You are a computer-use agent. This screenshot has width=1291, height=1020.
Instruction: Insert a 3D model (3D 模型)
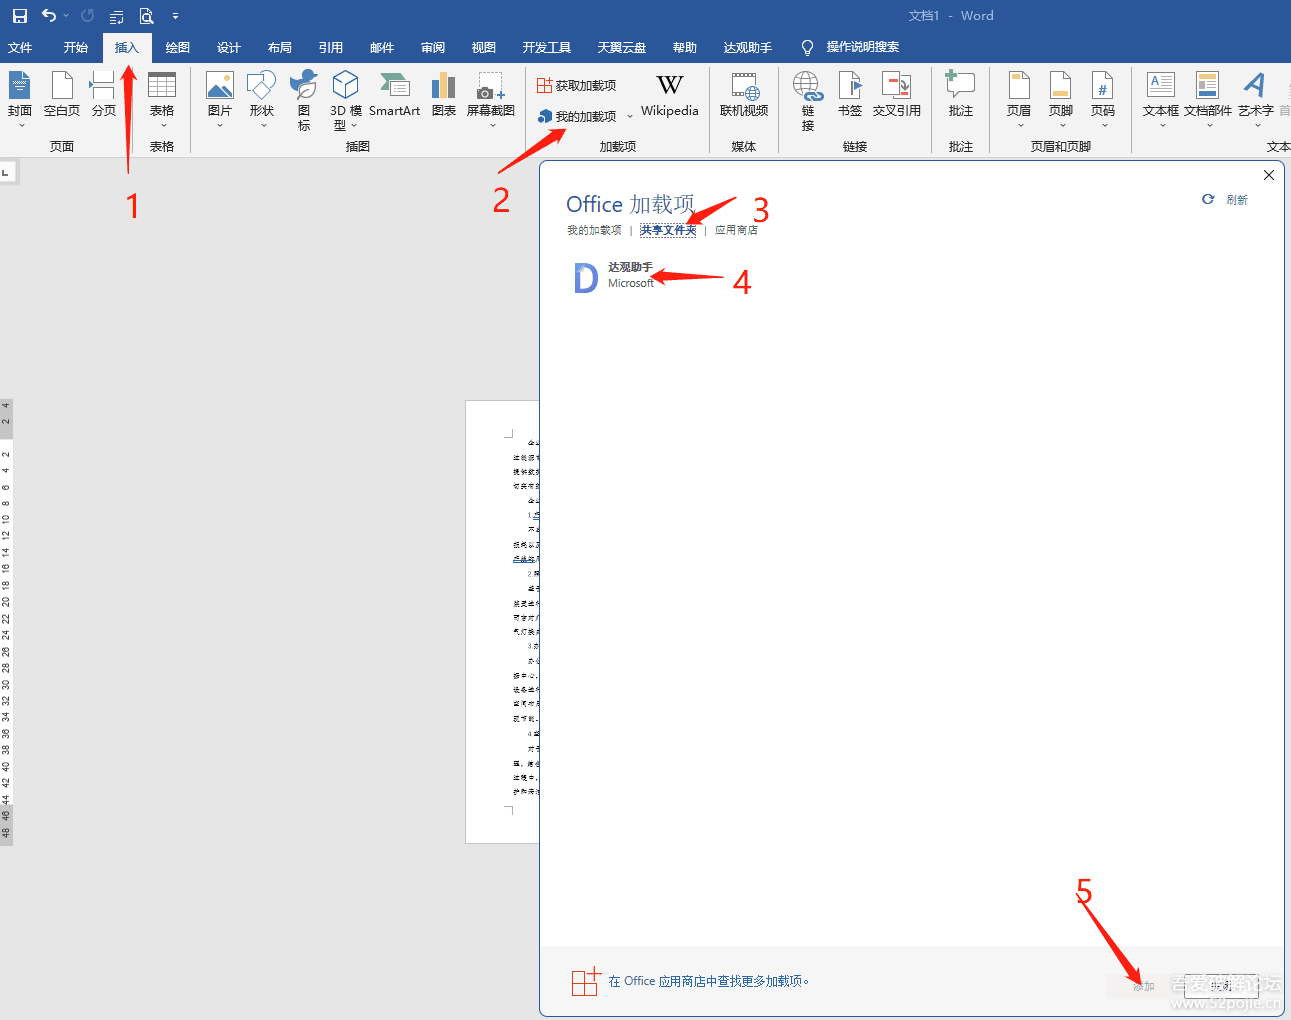coord(346,100)
